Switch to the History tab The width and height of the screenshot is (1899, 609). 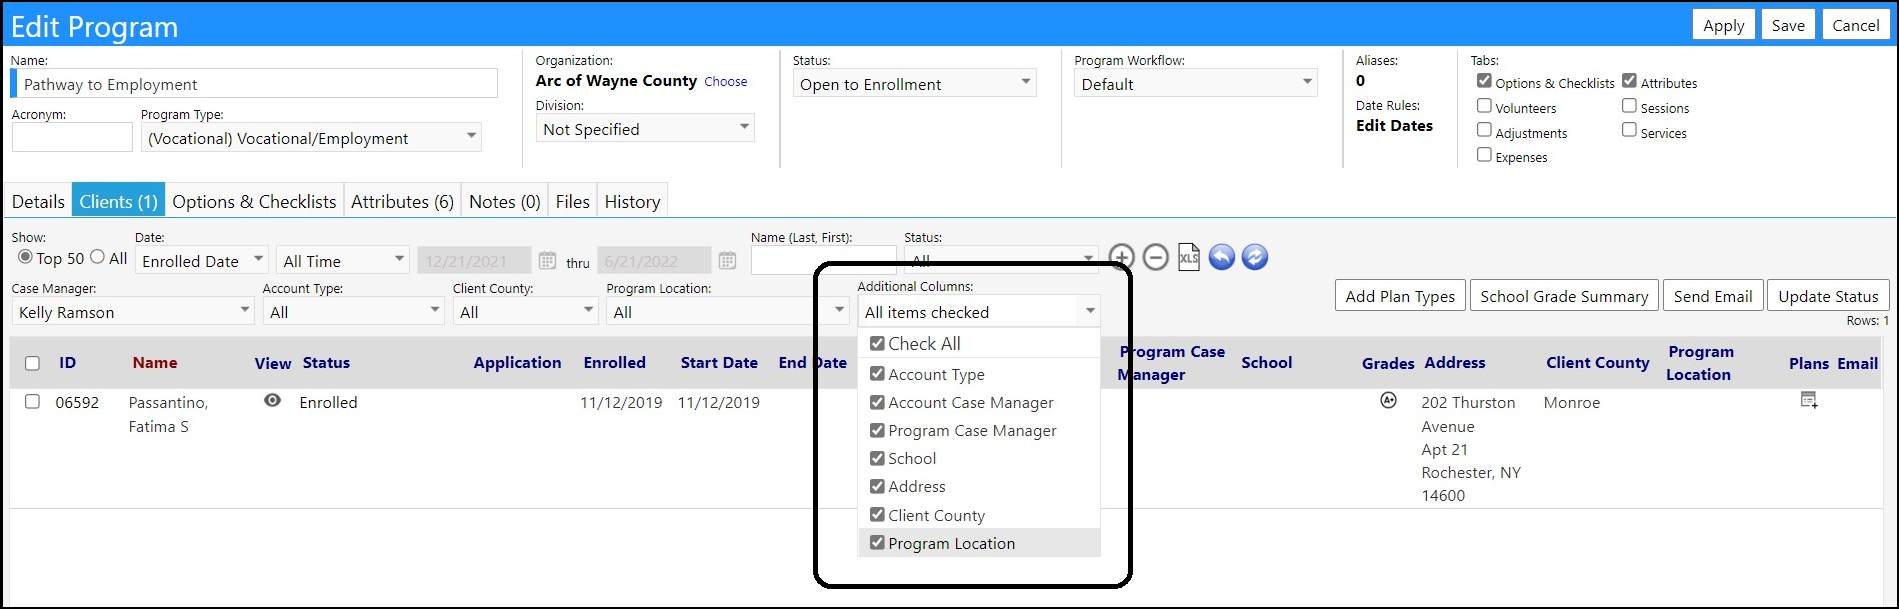632,201
